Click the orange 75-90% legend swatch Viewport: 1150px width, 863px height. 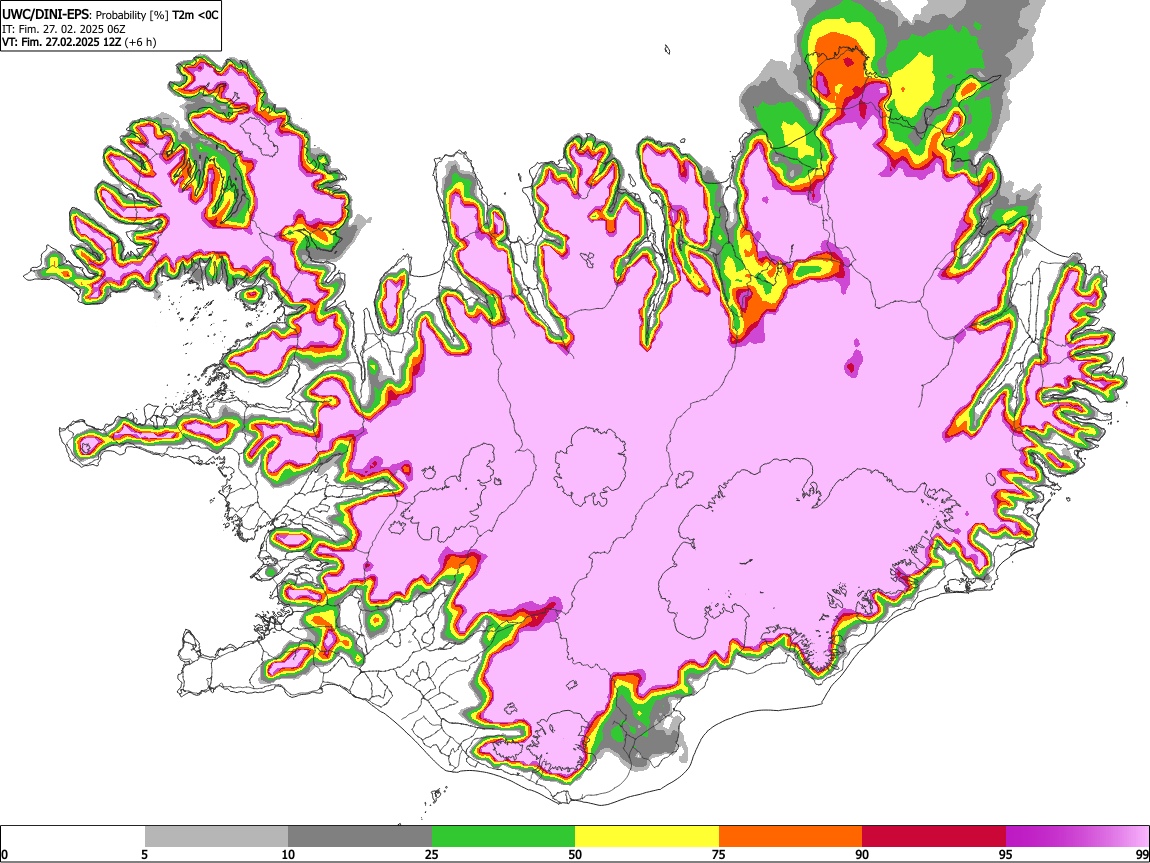[791, 837]
